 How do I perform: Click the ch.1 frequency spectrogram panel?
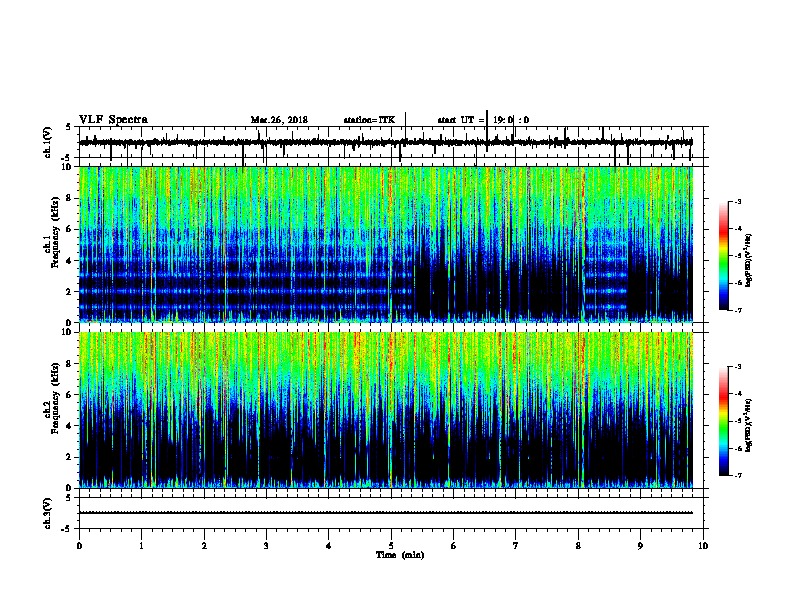386,244
